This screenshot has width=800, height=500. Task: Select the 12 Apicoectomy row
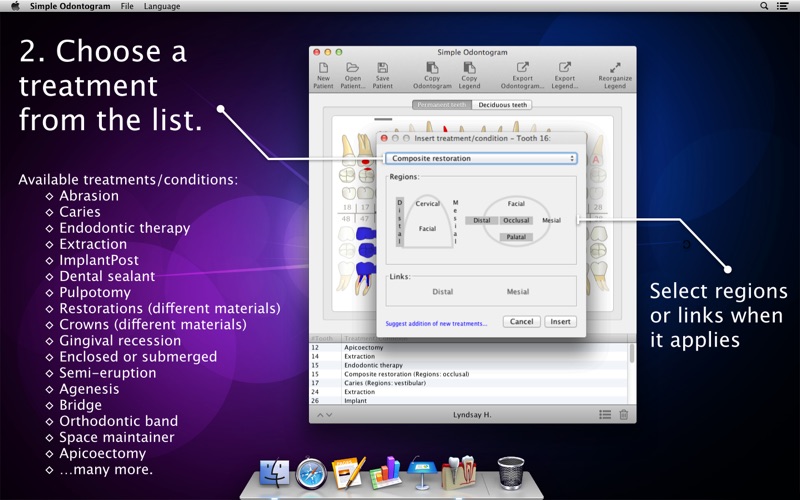469,347
